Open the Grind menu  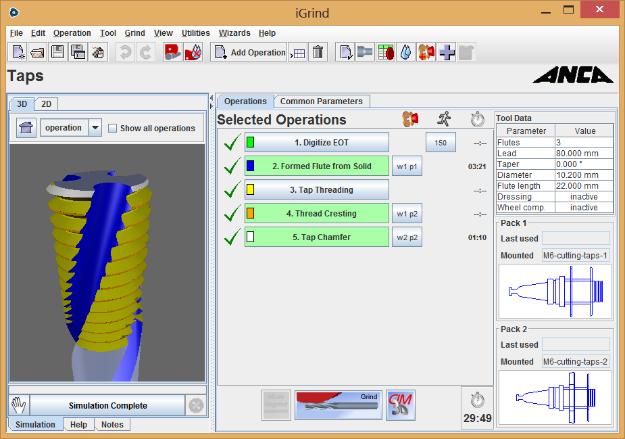pyautogui.click(x=135, y=33)
